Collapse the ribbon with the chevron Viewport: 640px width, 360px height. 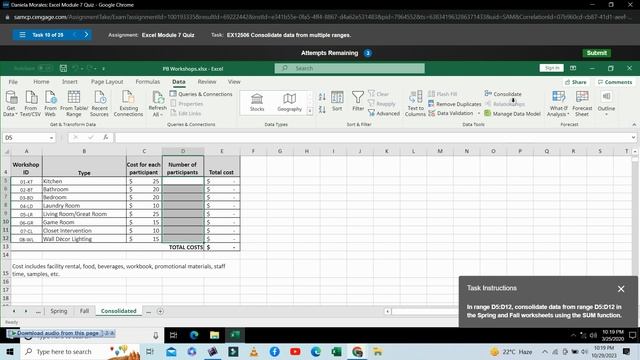634,124
